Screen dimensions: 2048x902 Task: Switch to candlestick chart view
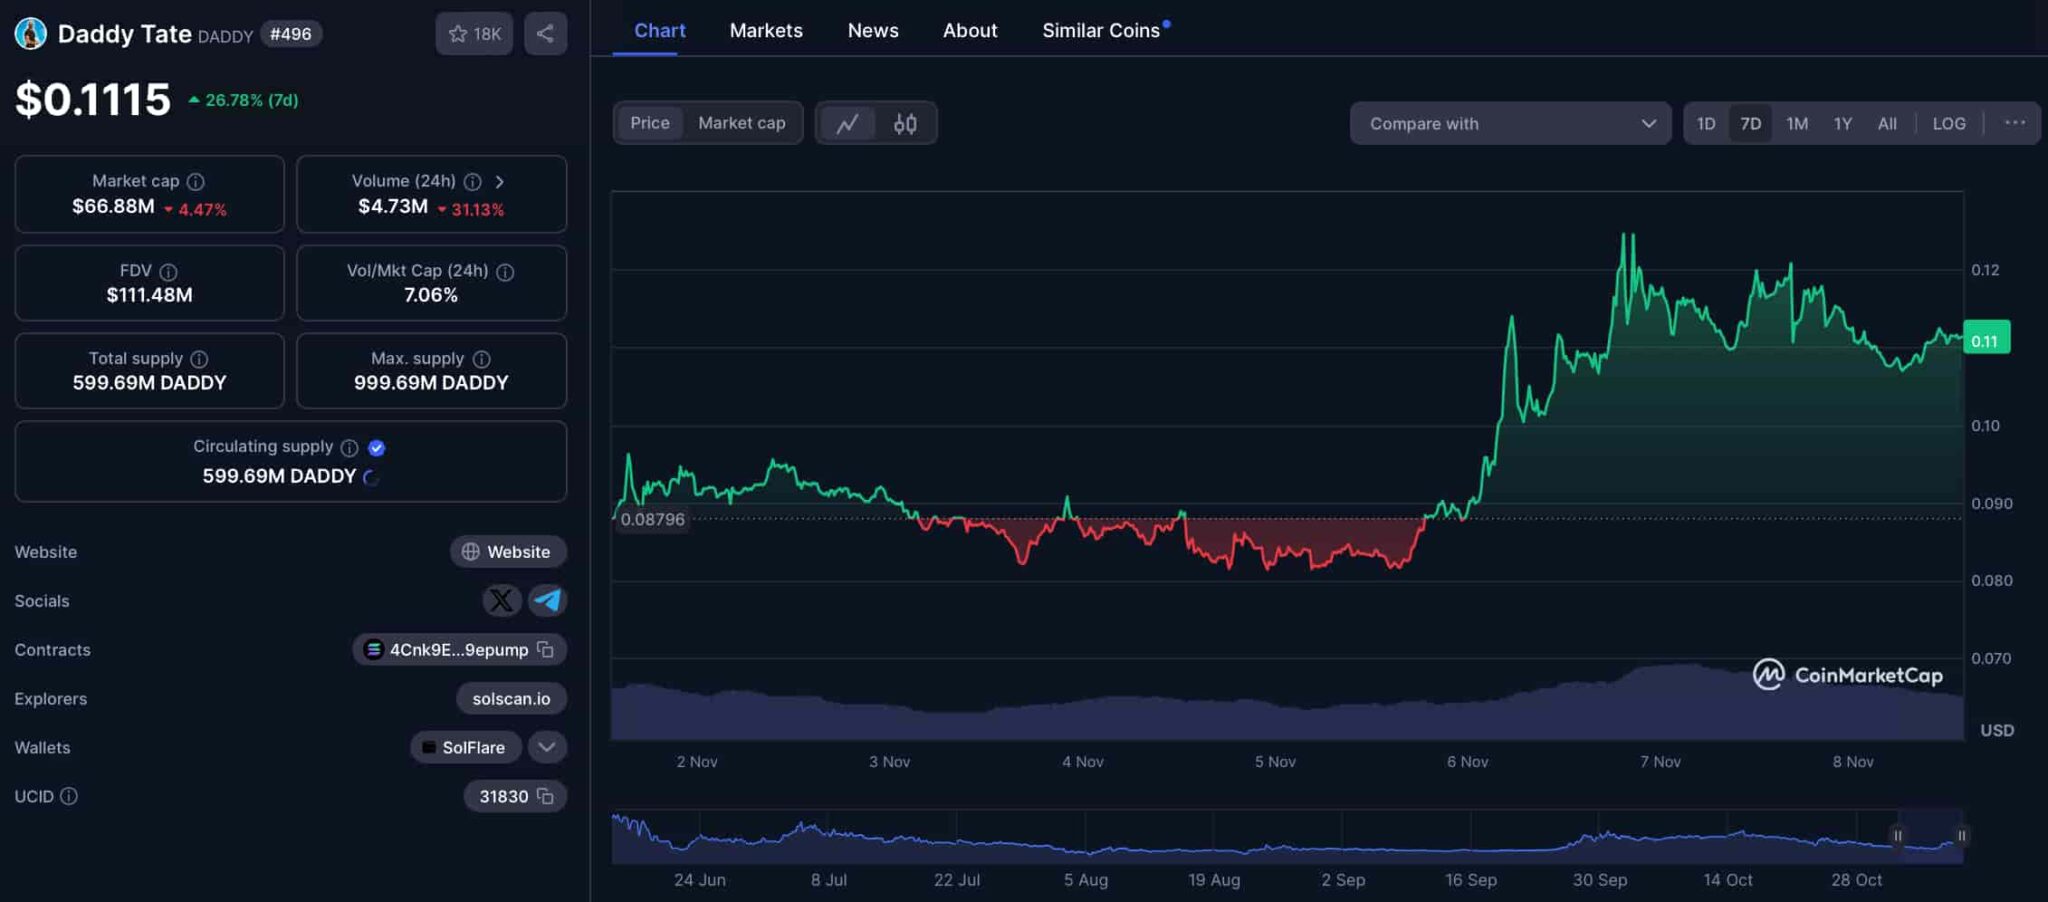[x=905, y=123]
